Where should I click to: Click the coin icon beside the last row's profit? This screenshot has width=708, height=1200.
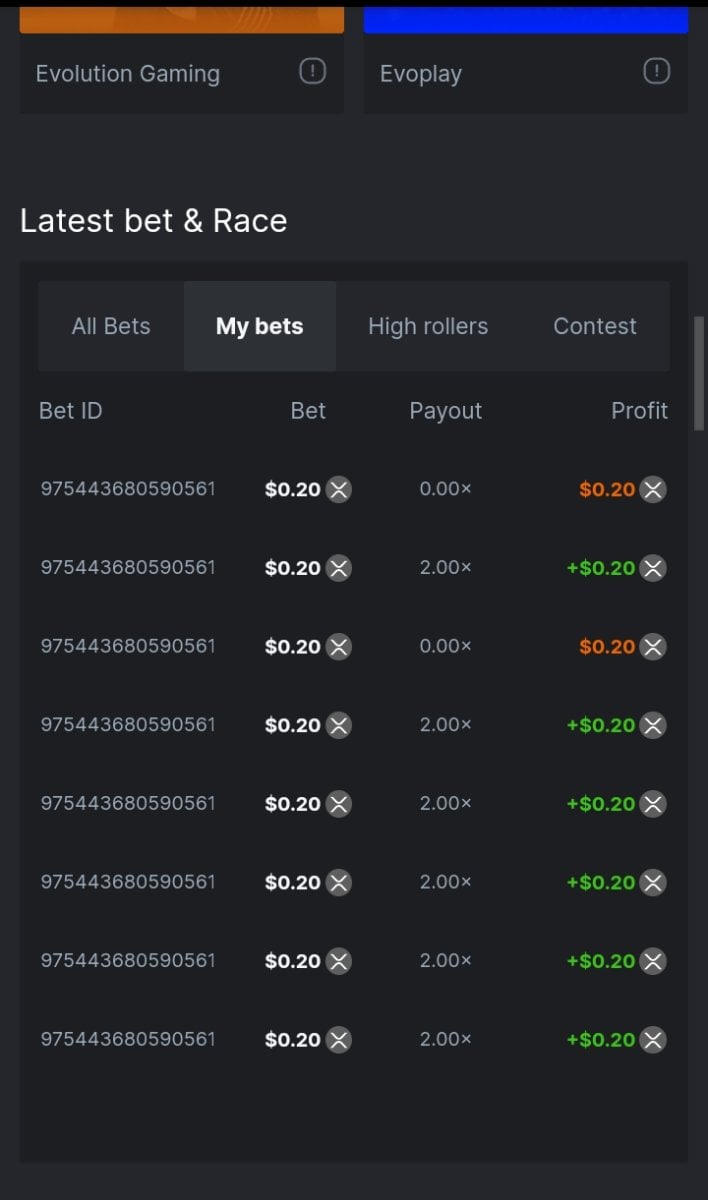tap(653, 1040)
